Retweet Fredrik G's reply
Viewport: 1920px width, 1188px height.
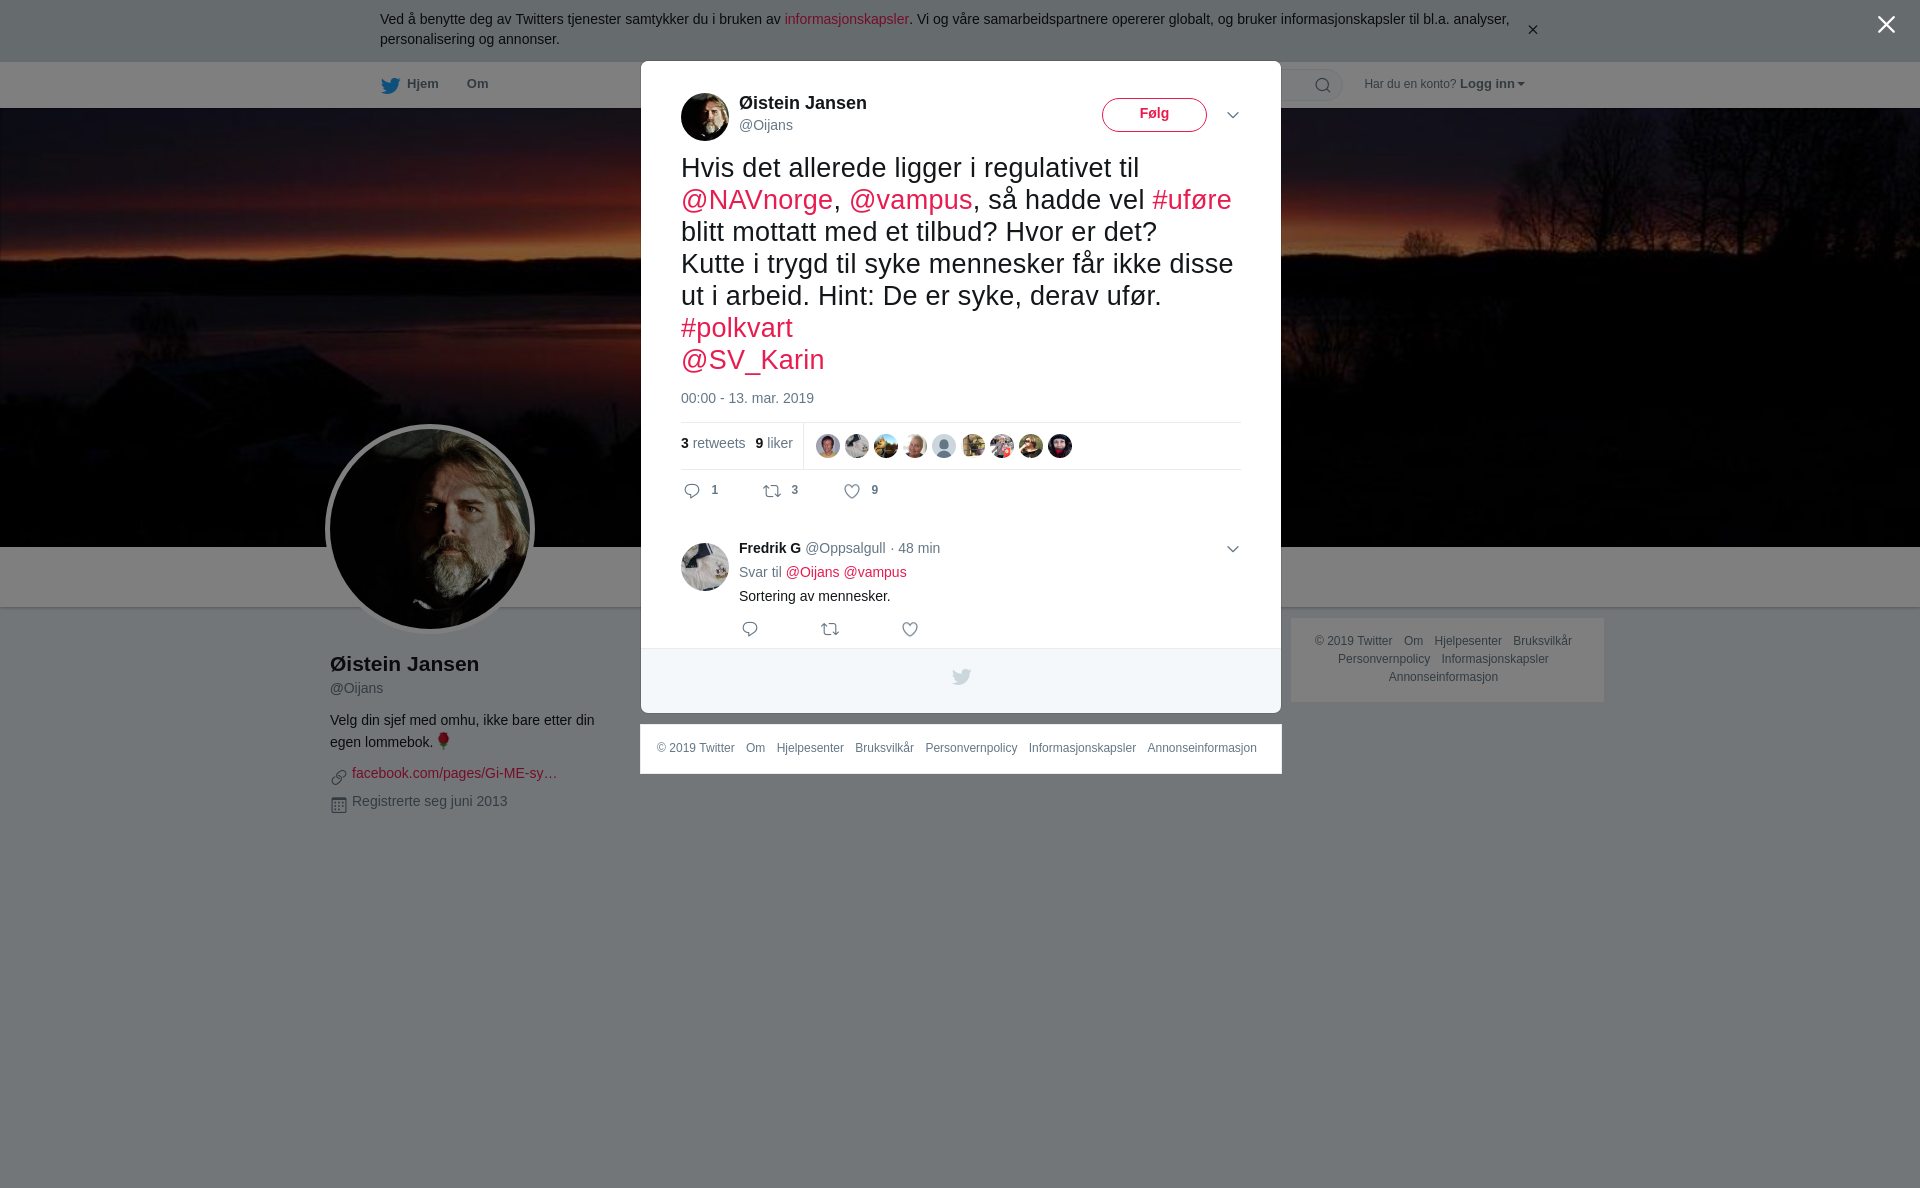coord(830,629)
